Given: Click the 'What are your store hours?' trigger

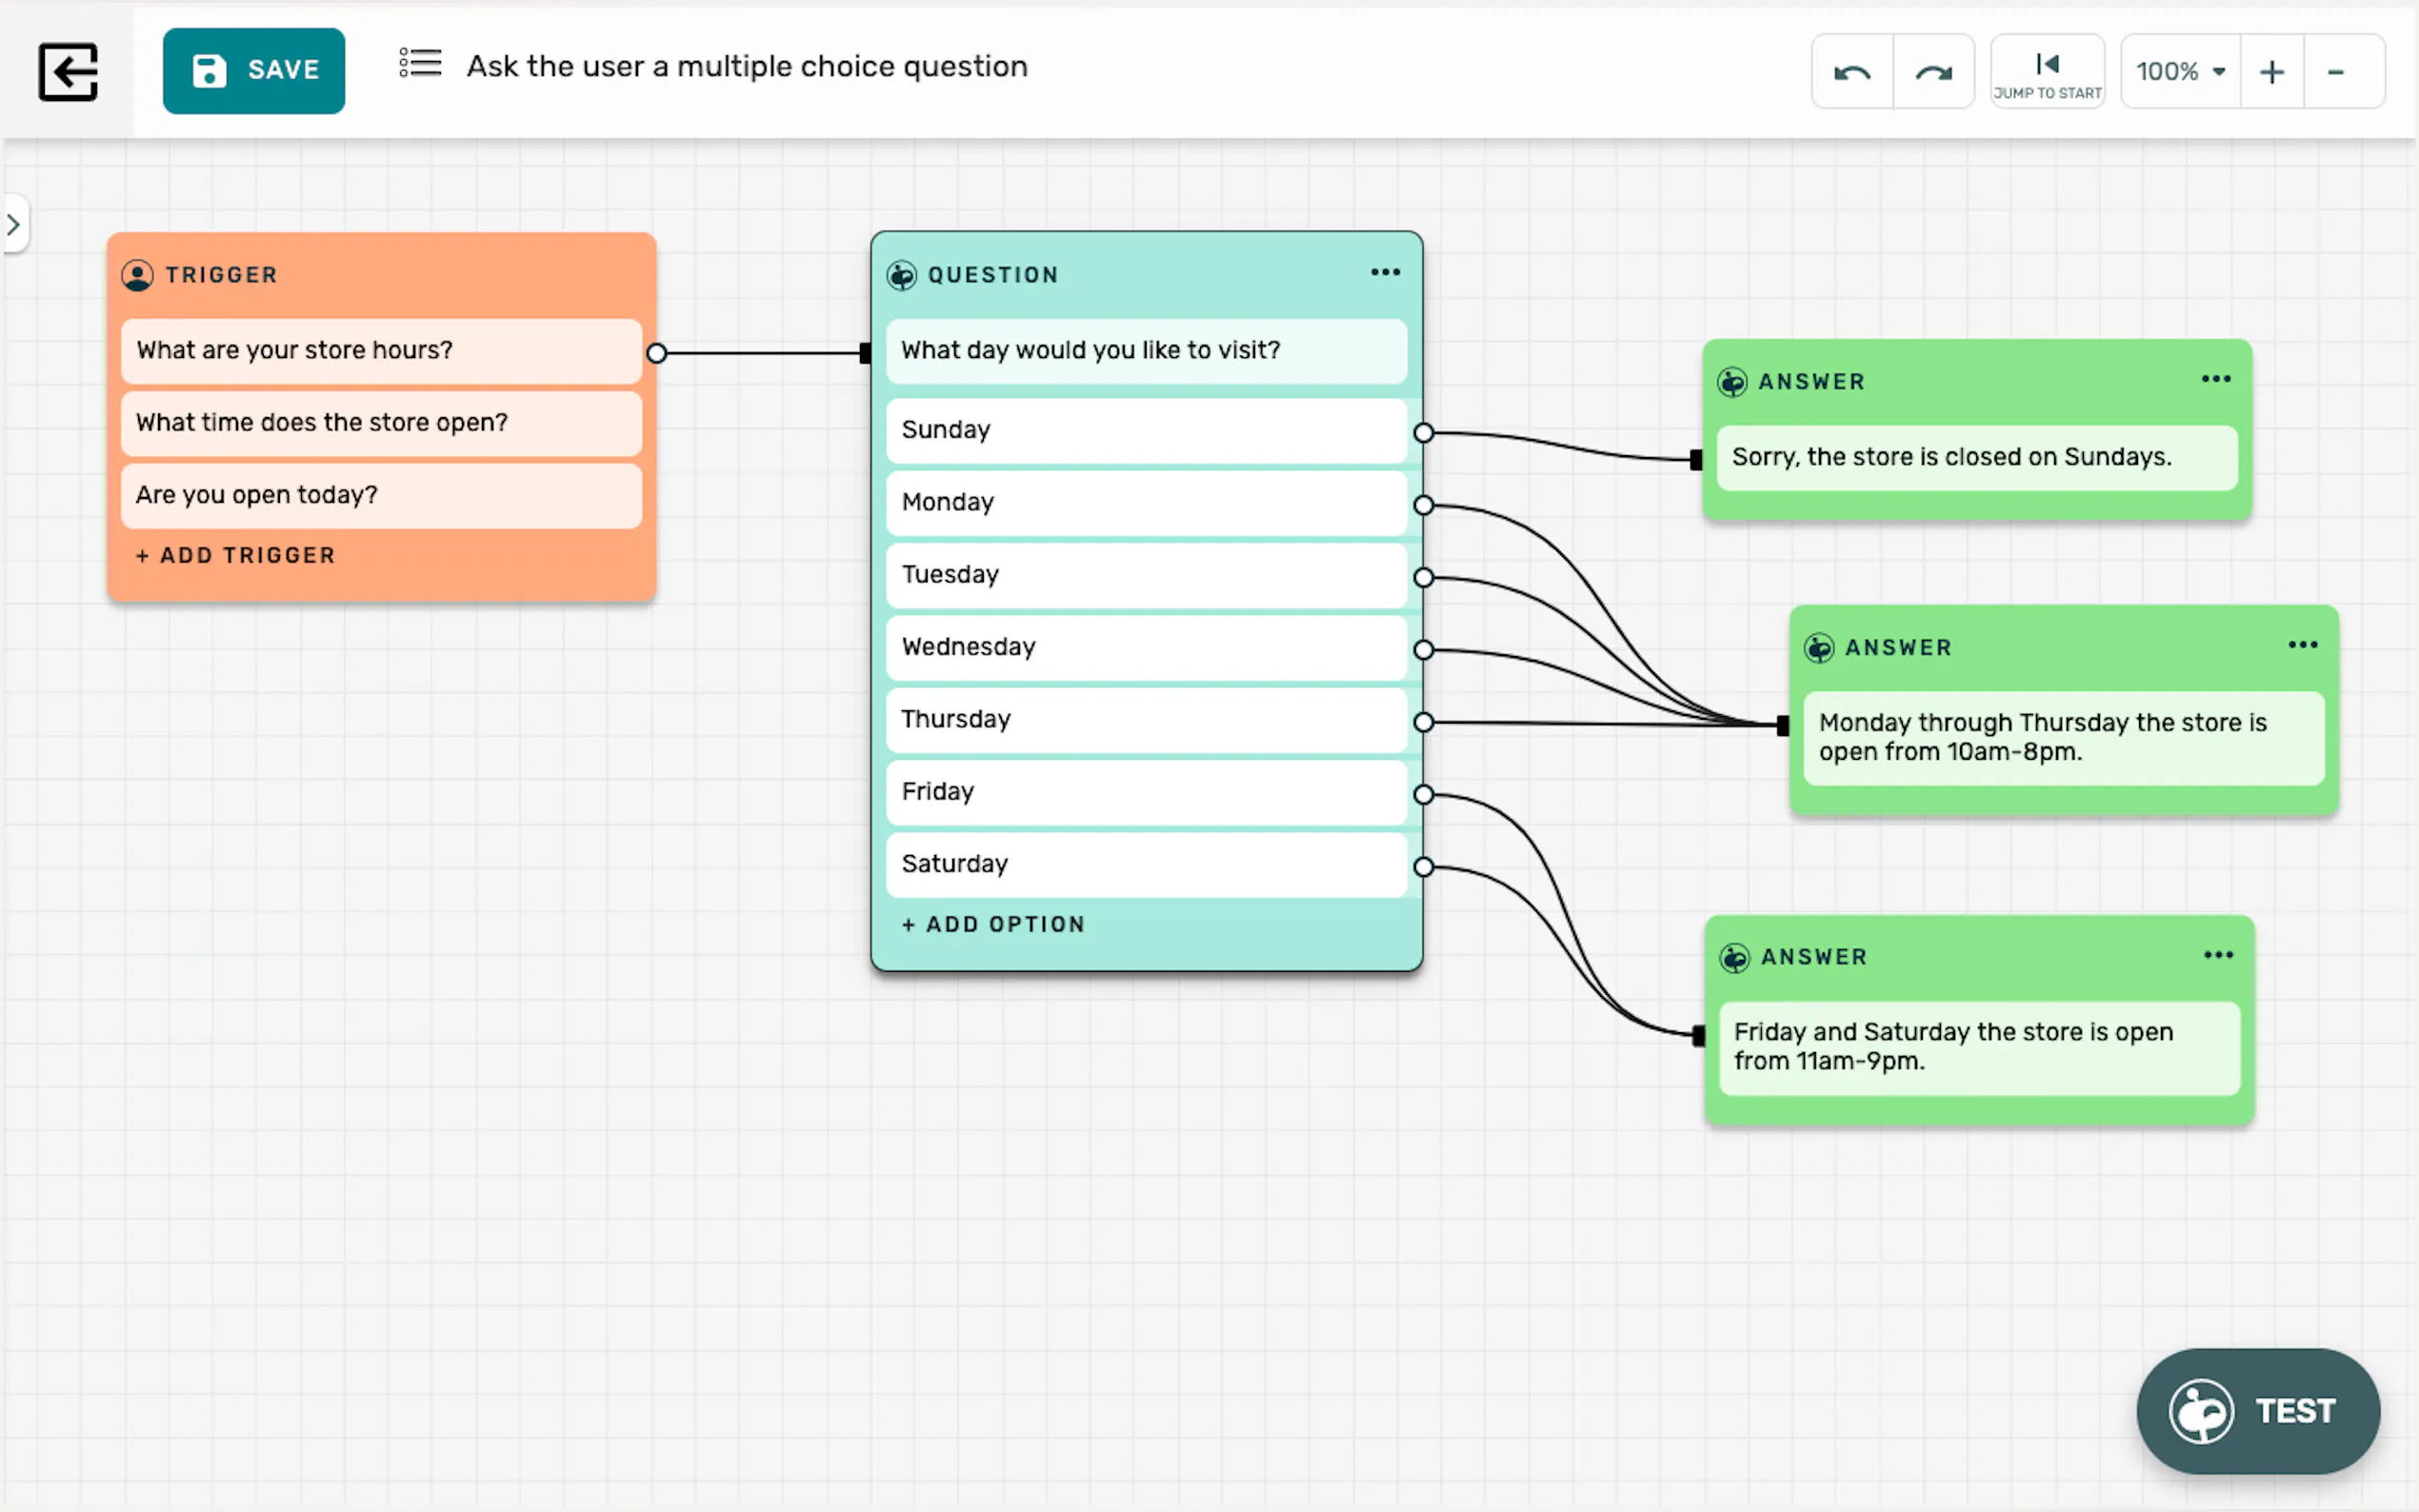Looking at the screenshot, I should [x=380, y=350].
